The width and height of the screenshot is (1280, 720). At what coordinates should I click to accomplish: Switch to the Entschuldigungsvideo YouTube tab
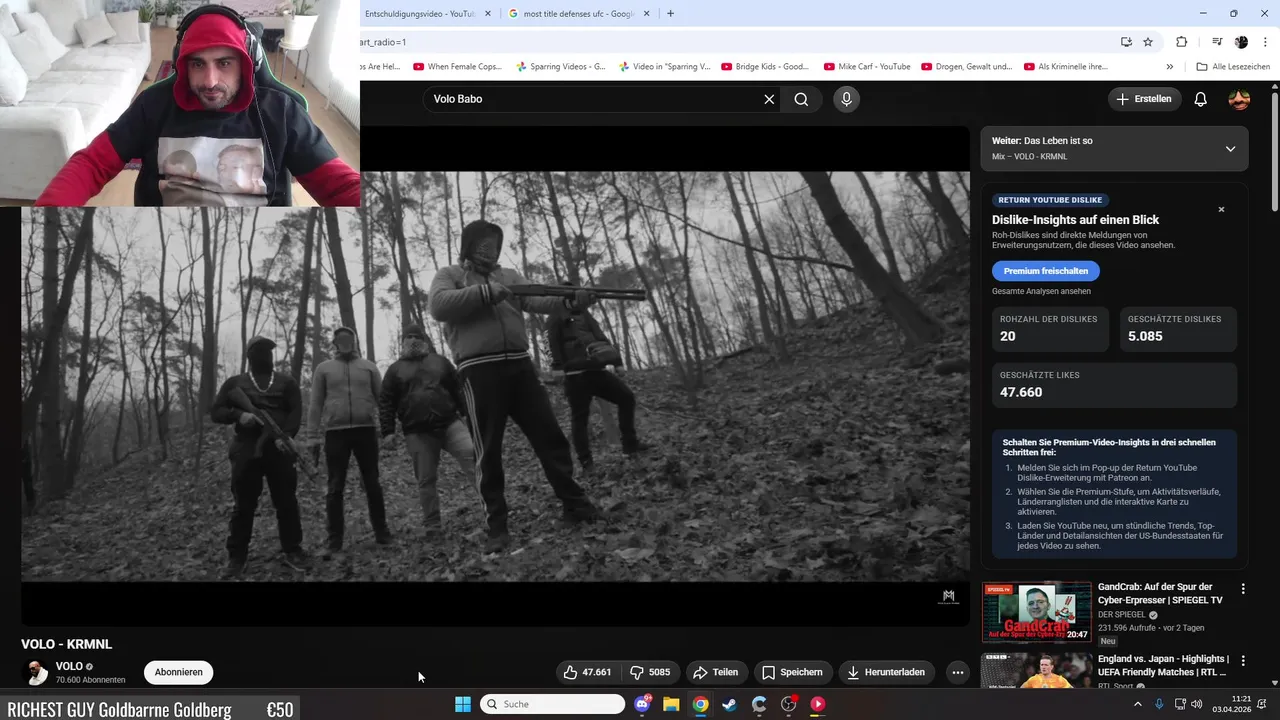(421, 13)
